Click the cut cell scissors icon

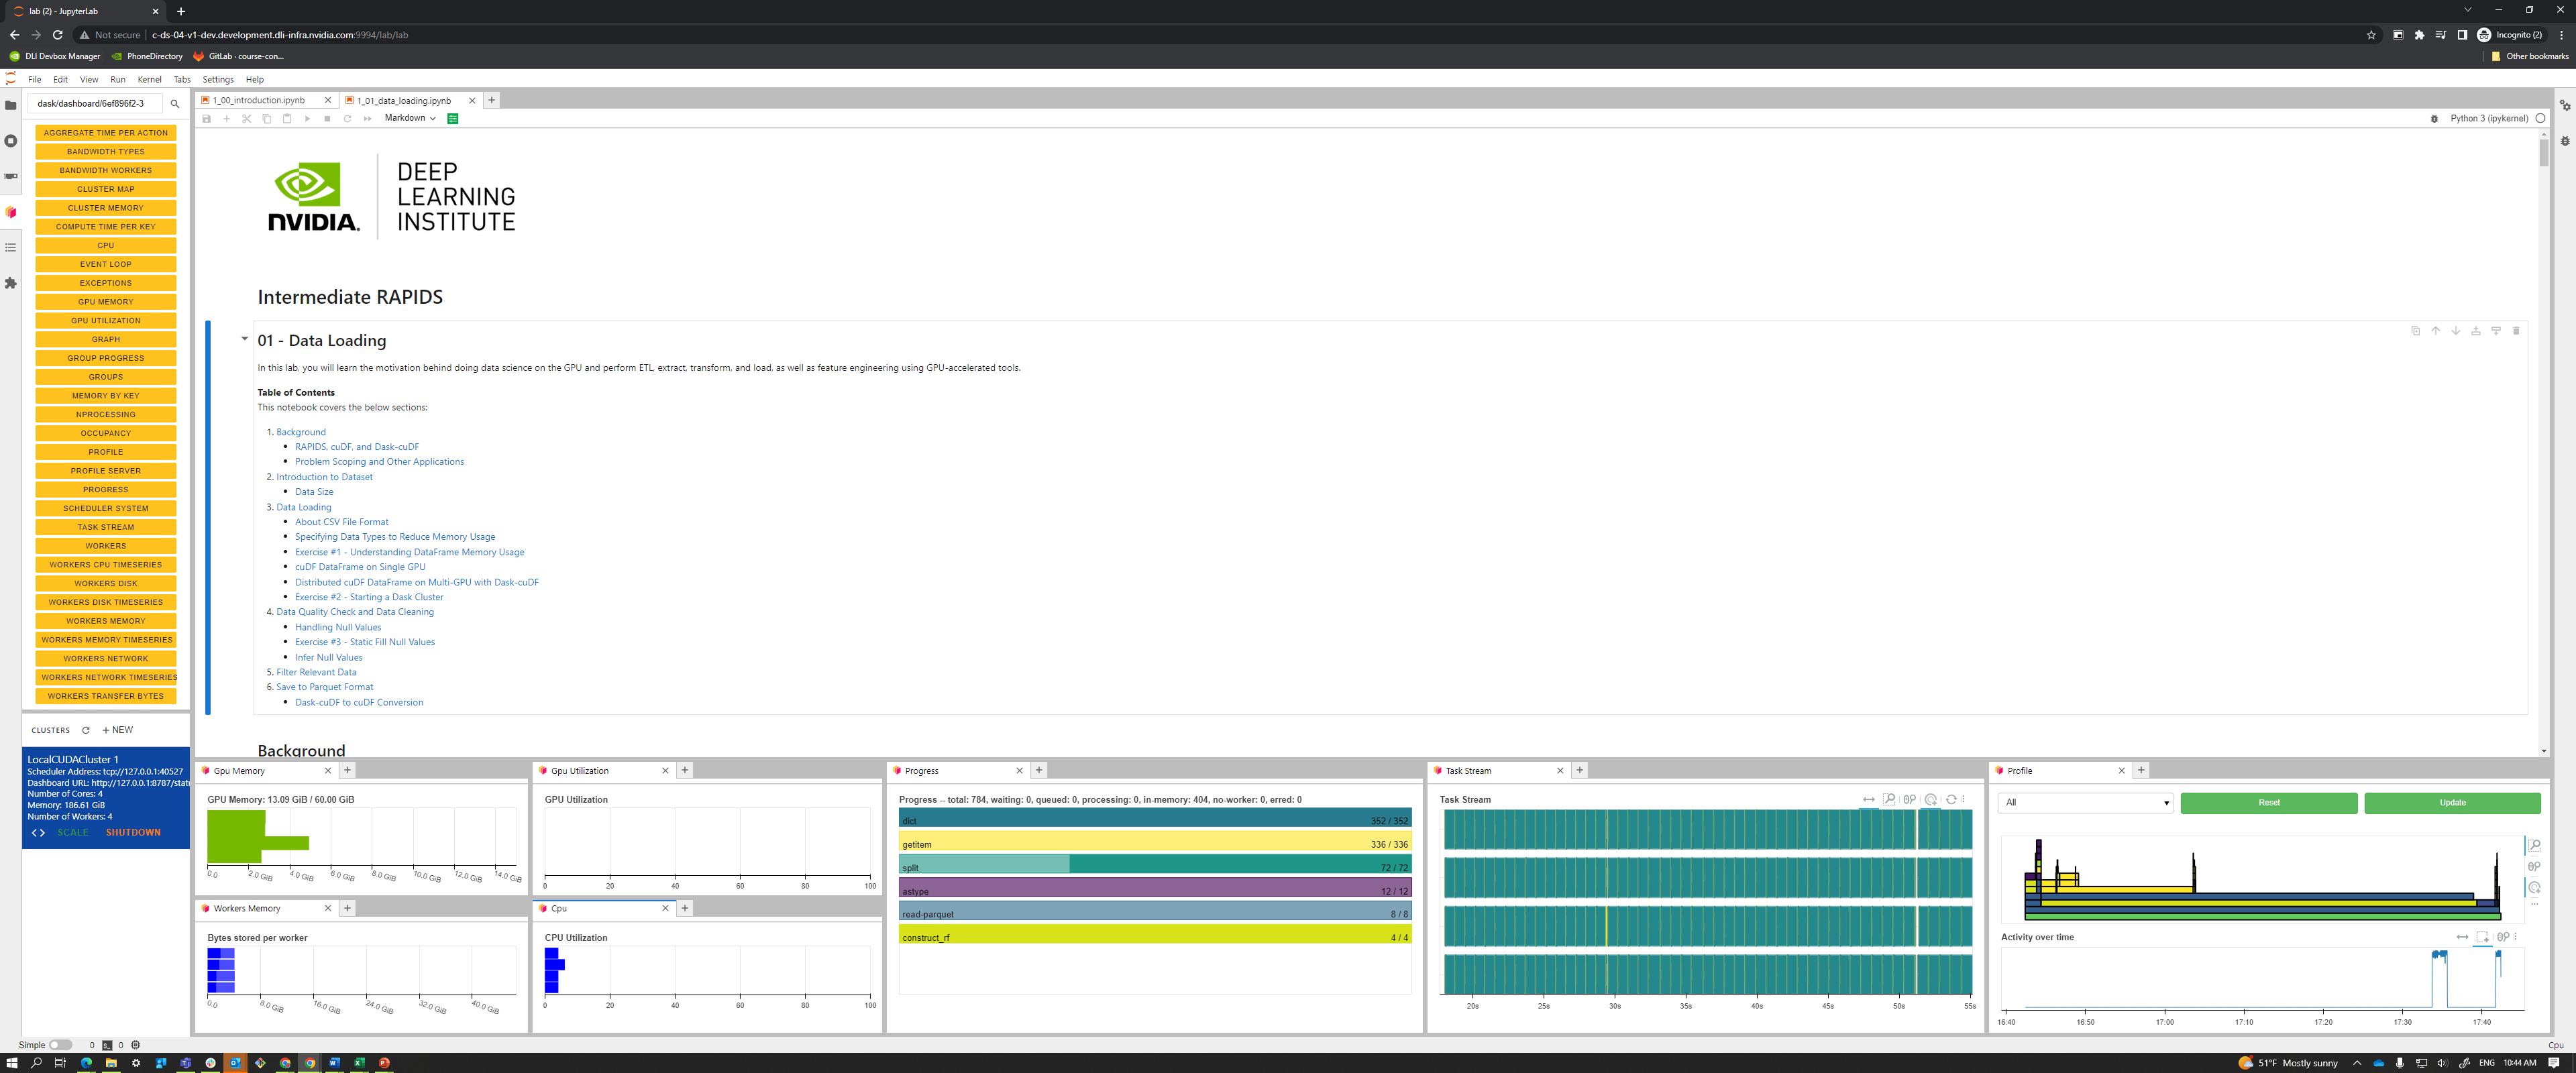tap(247, 119)
